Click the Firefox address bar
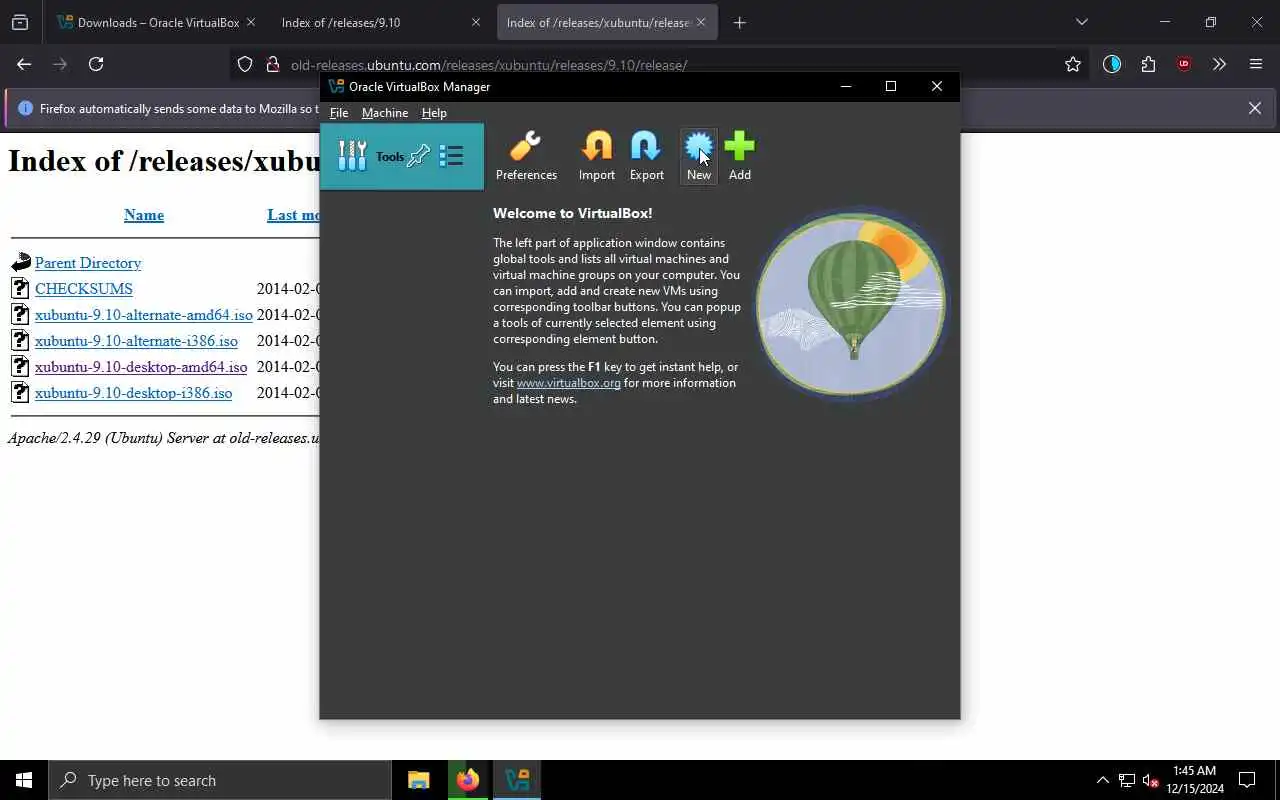The height and width of the screenshot is (800, 1280). pyautogui.click(x=660, y=65)
